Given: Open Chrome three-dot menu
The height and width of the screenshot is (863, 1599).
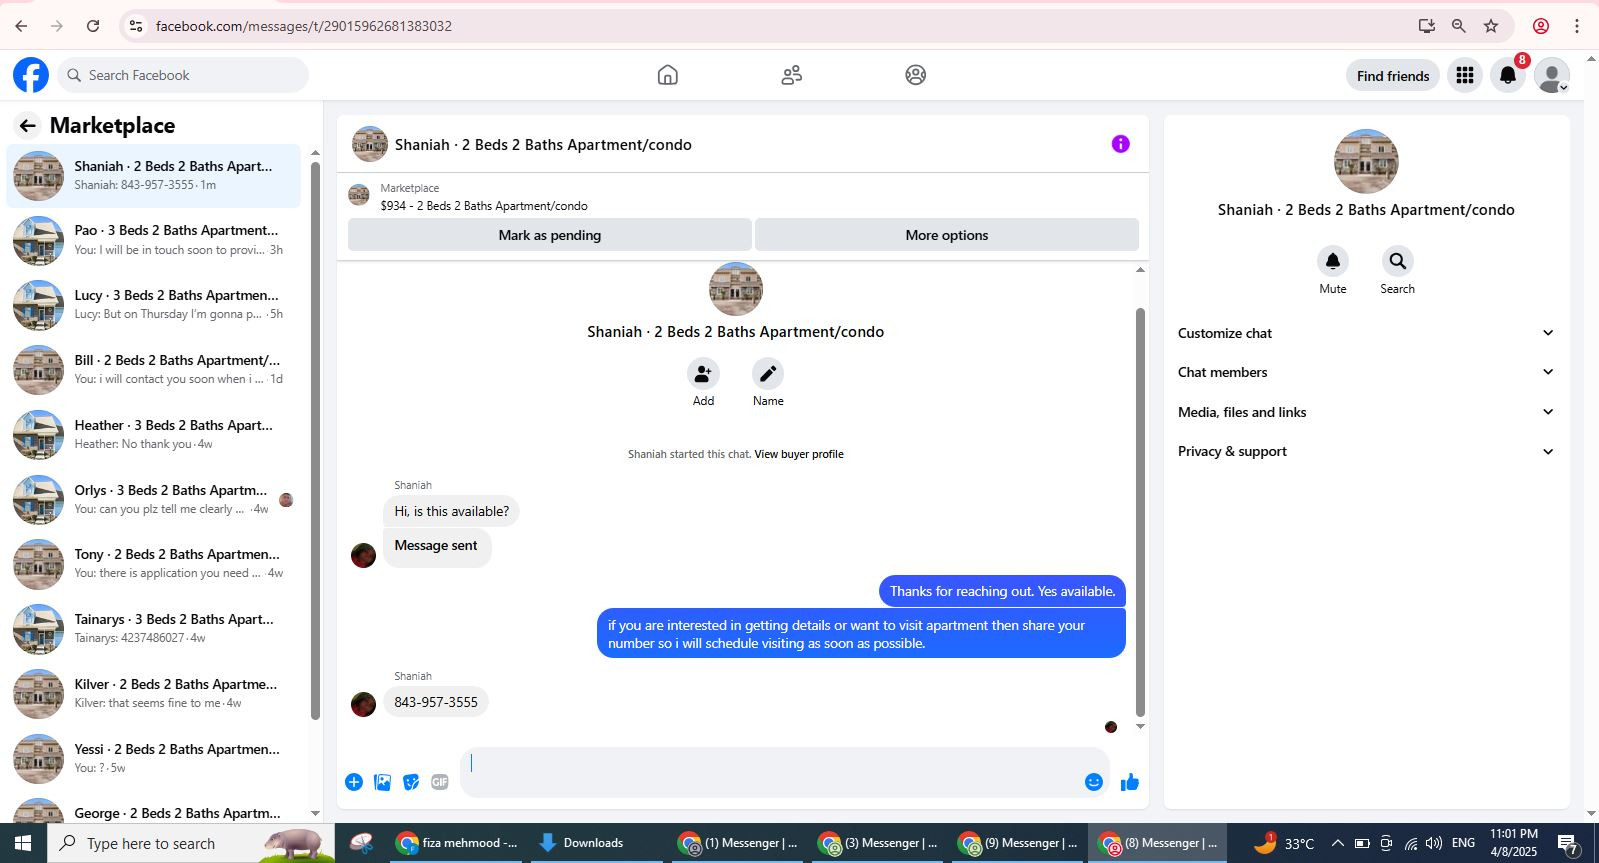Looking at the screenshot, I should click(1577, 26).
